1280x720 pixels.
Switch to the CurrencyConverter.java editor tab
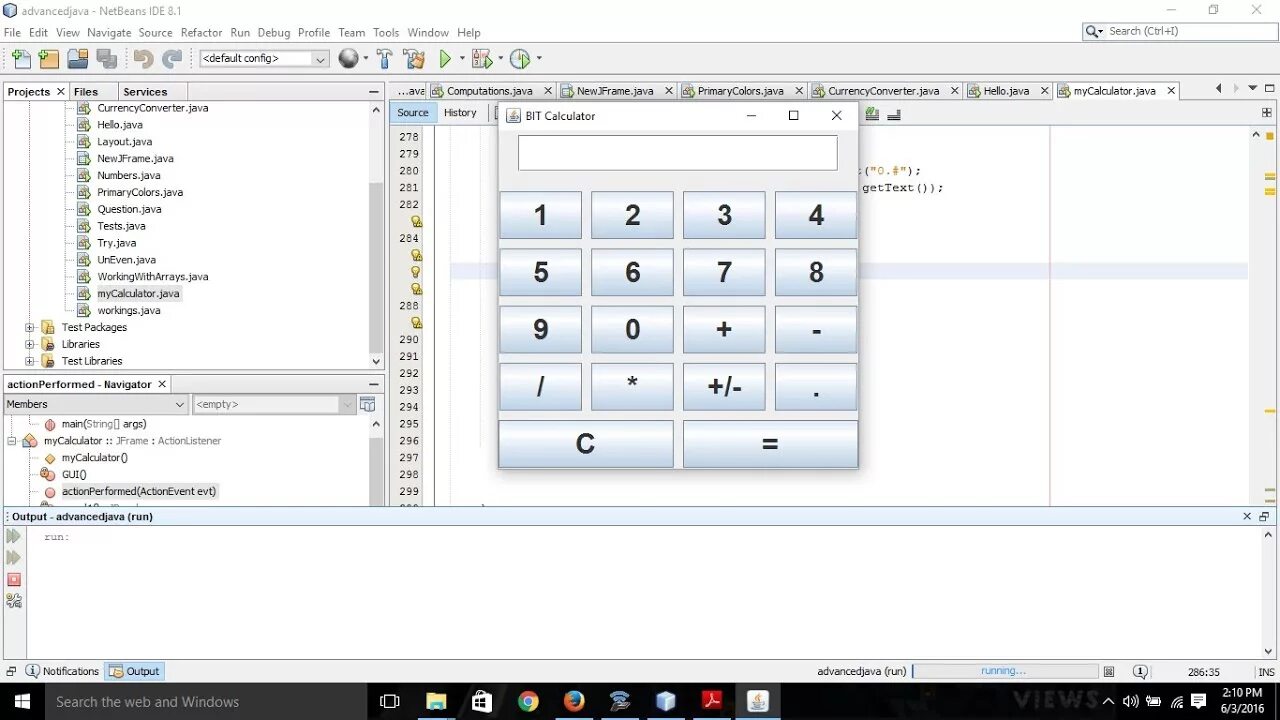[x=884, y=91]
